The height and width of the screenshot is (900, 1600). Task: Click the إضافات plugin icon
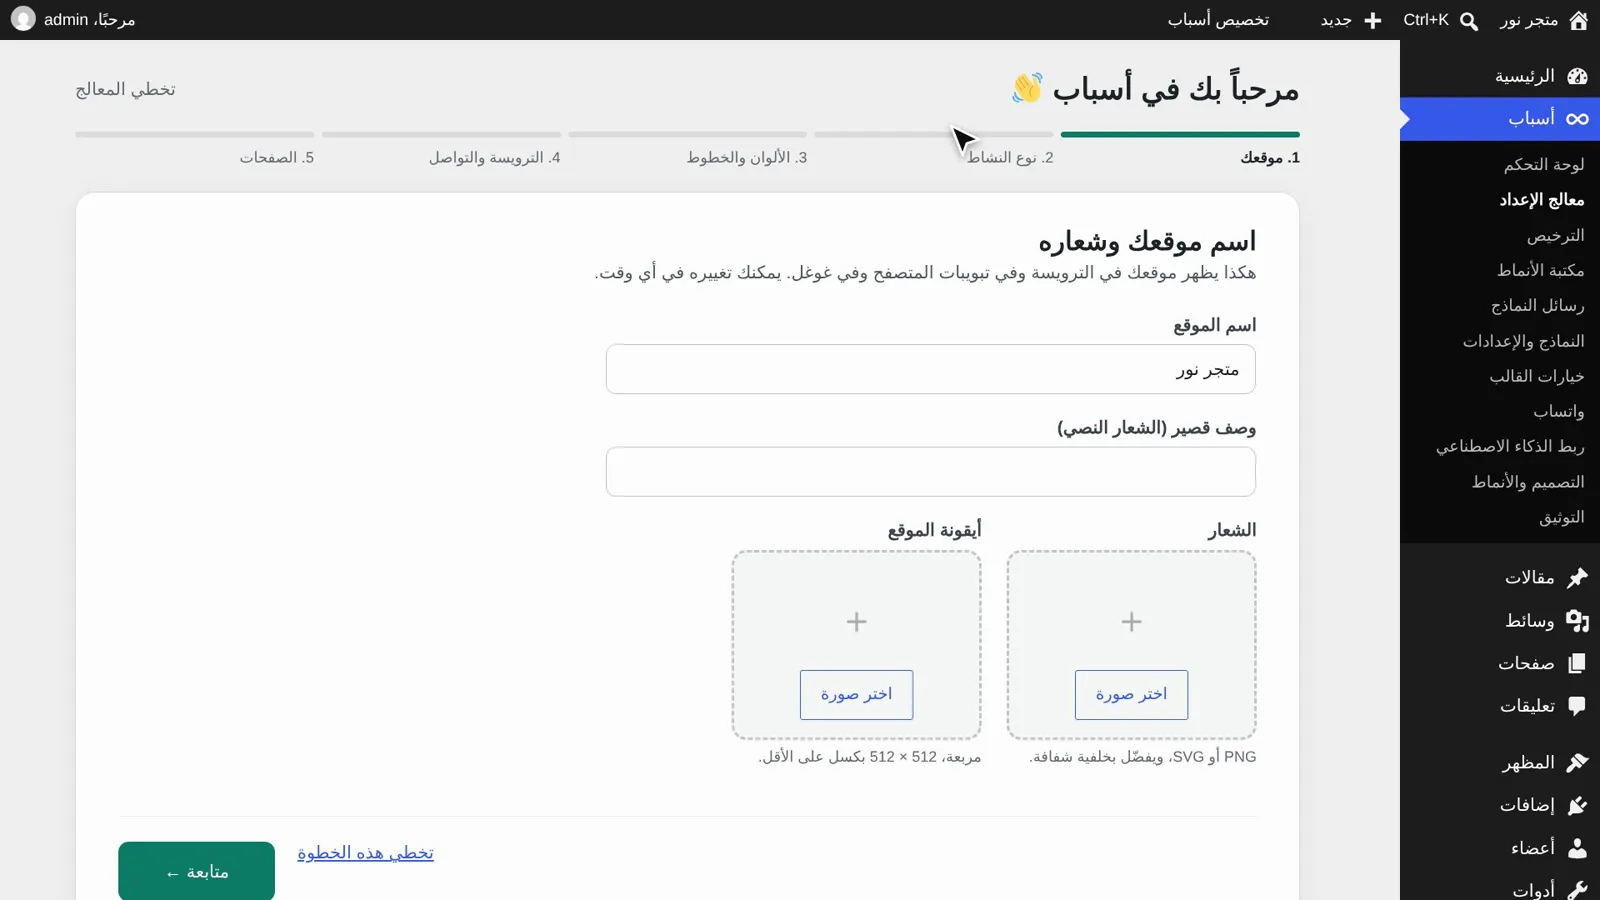[x=1577, y=805]
